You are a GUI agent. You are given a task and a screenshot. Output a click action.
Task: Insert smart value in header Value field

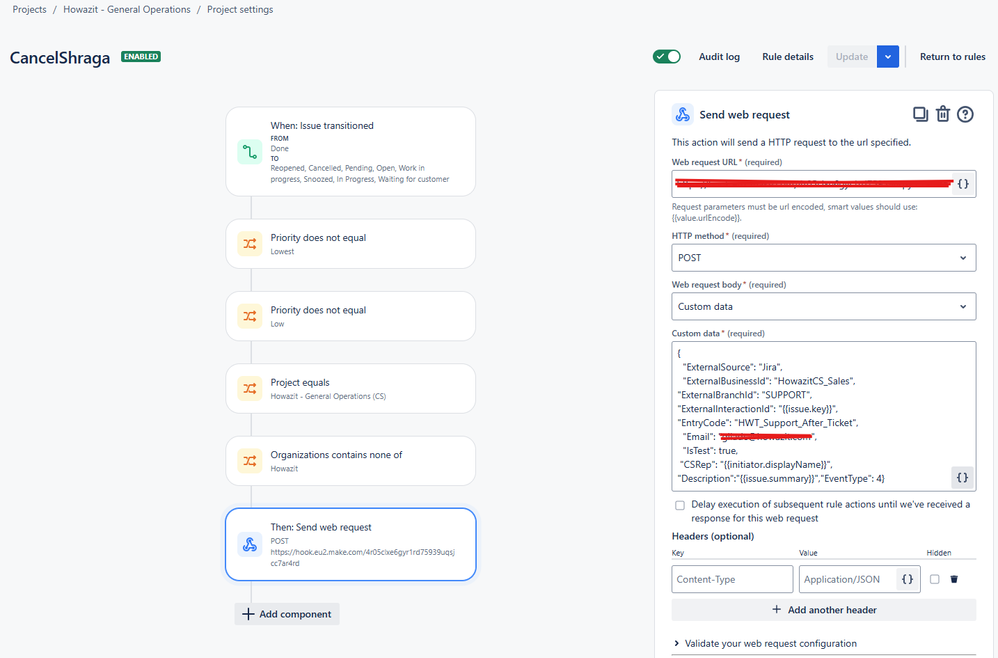908,579
